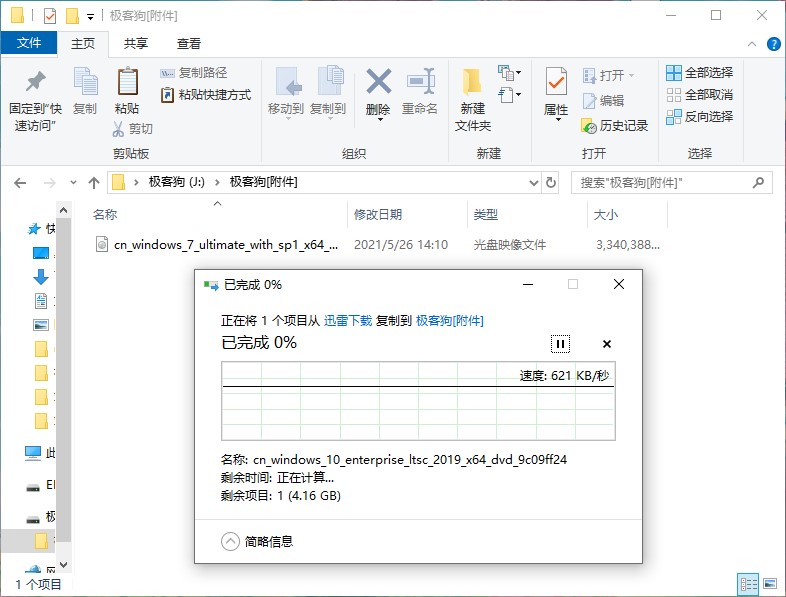786x597 pixels.
Task: Pause the copy operation
Action: click(x=560, y=344)
